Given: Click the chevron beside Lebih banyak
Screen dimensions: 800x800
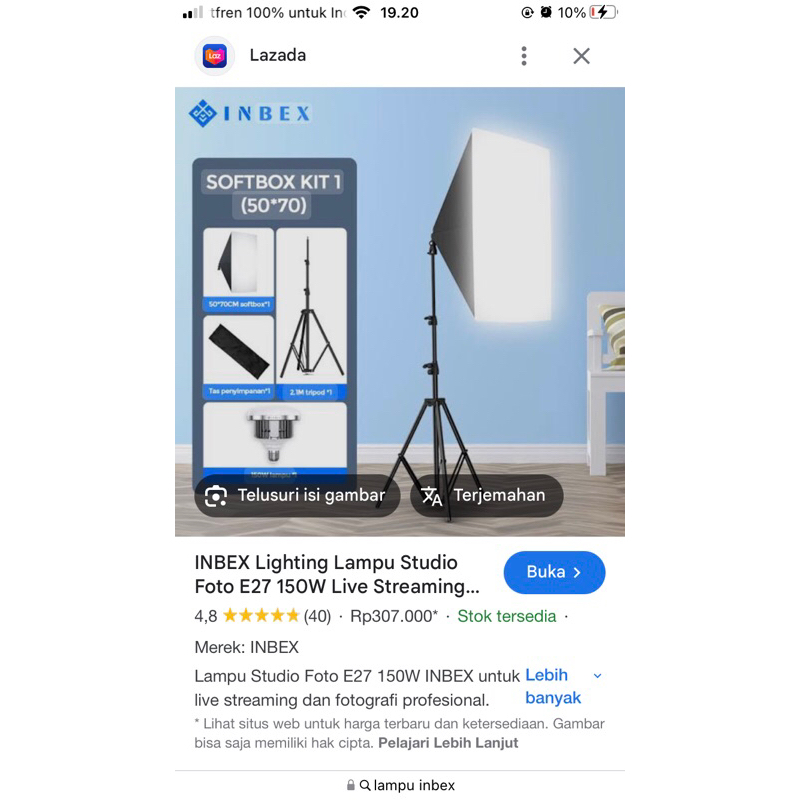Looking at the screenshot, I should click(x=597, y=676).
